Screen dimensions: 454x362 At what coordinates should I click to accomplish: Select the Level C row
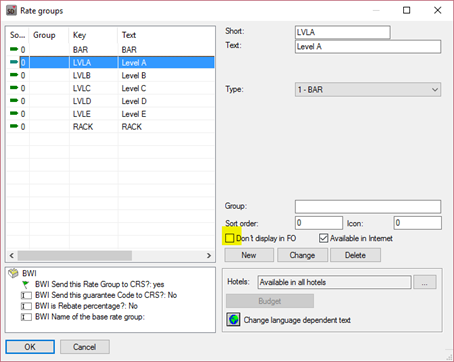point(111,88)
